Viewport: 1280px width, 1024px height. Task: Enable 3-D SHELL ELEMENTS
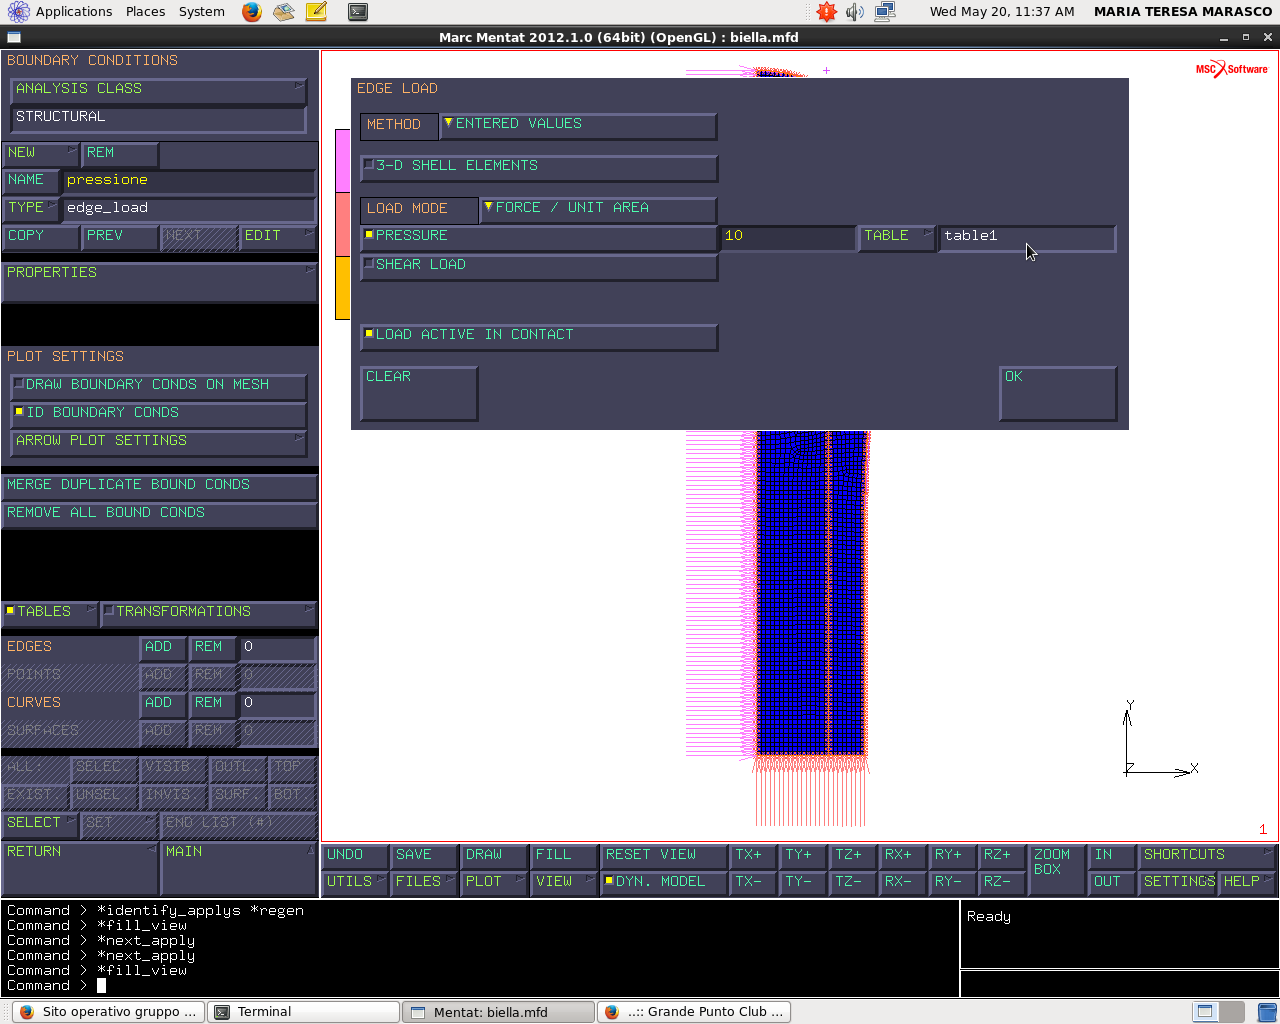pos(539,167)
